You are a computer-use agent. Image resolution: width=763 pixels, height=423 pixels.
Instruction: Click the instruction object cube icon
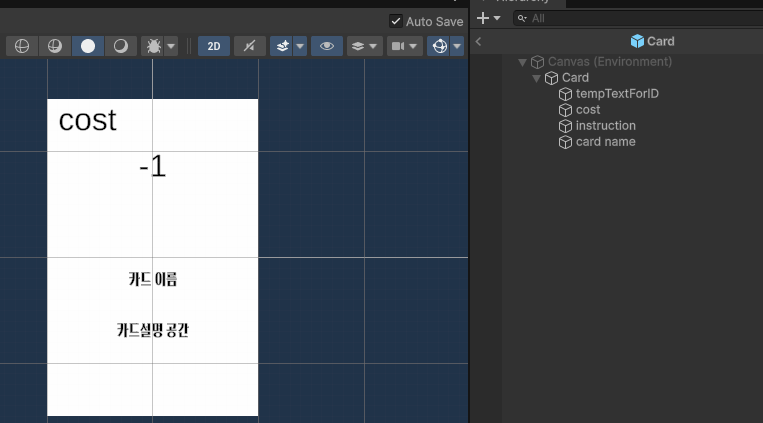coord(565,126)
